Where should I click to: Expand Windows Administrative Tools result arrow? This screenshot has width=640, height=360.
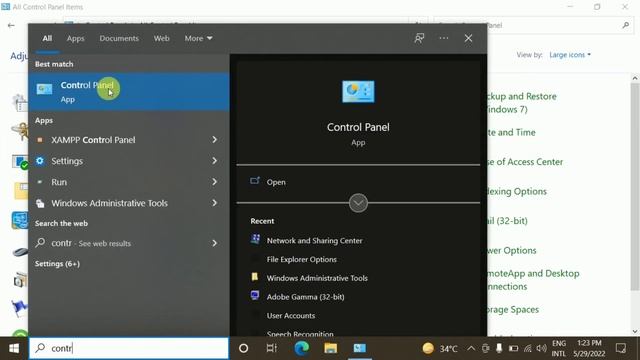tap(215, 203)
